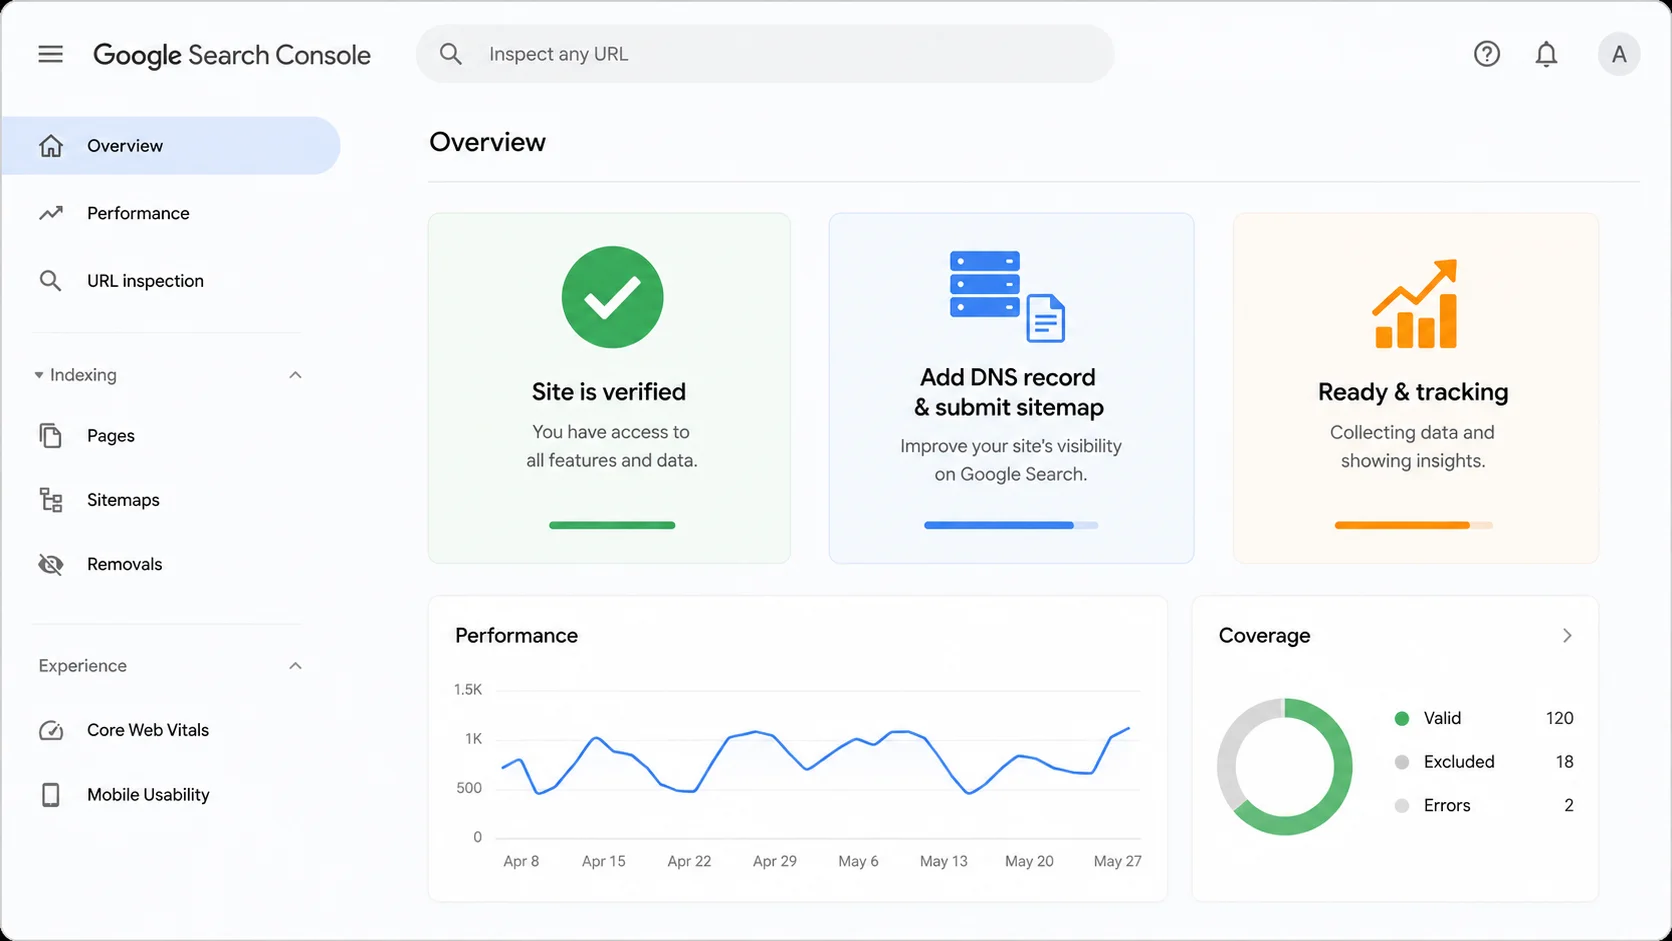
Task: Click the Excluded legend label
Action: click(x=1459, y=762)
